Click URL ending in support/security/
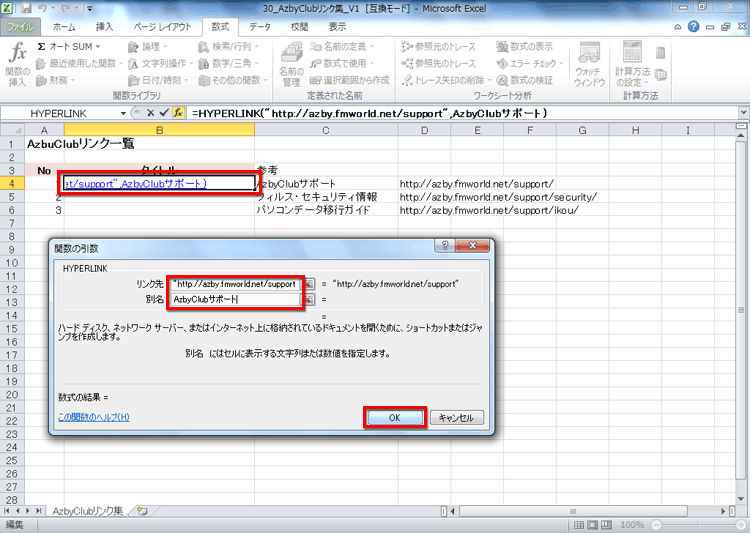750x533 pixels. pos(498,197)
